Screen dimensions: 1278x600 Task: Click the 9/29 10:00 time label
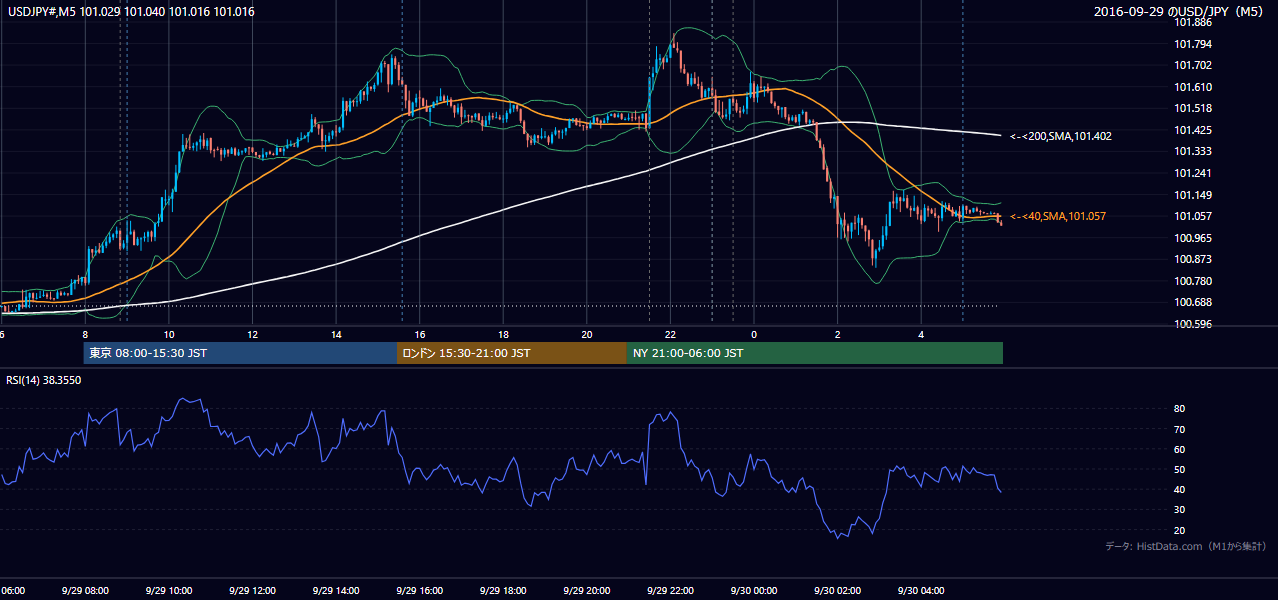(169, 591)
